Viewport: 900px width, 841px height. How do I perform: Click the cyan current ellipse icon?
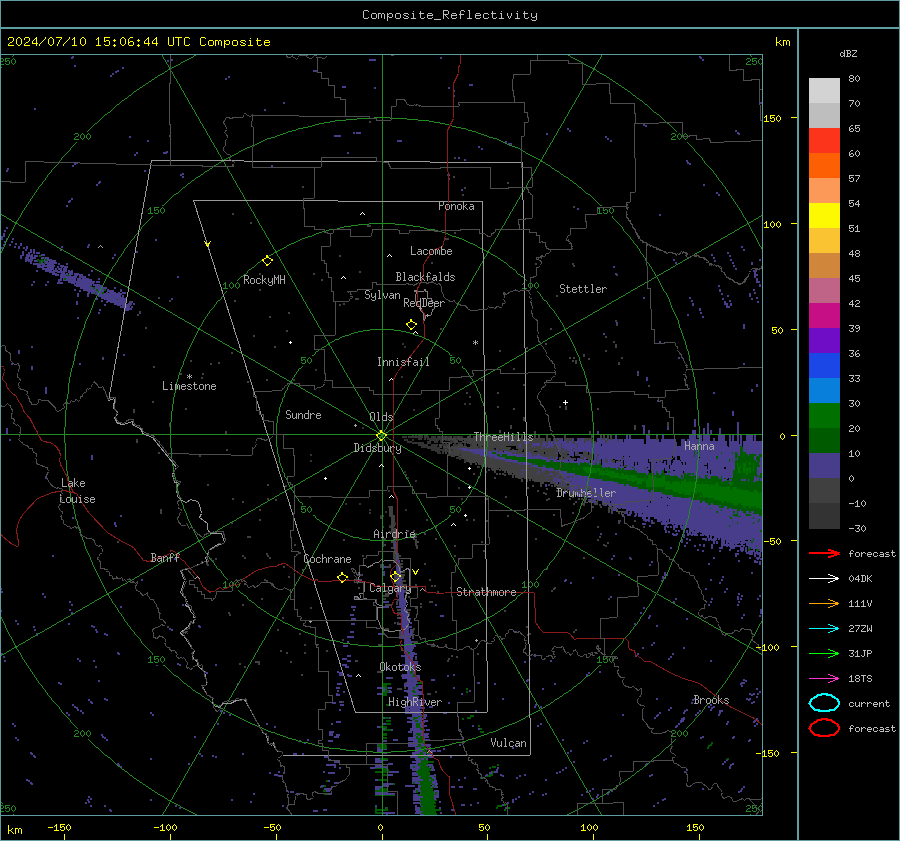coord(824,703)
